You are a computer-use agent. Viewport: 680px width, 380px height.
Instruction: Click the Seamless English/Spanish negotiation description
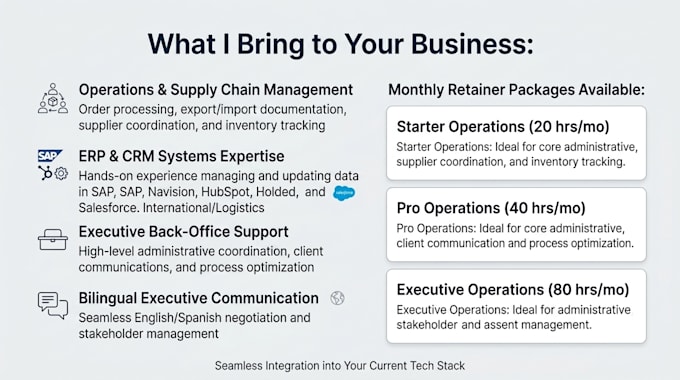click(x=194, y=326)
